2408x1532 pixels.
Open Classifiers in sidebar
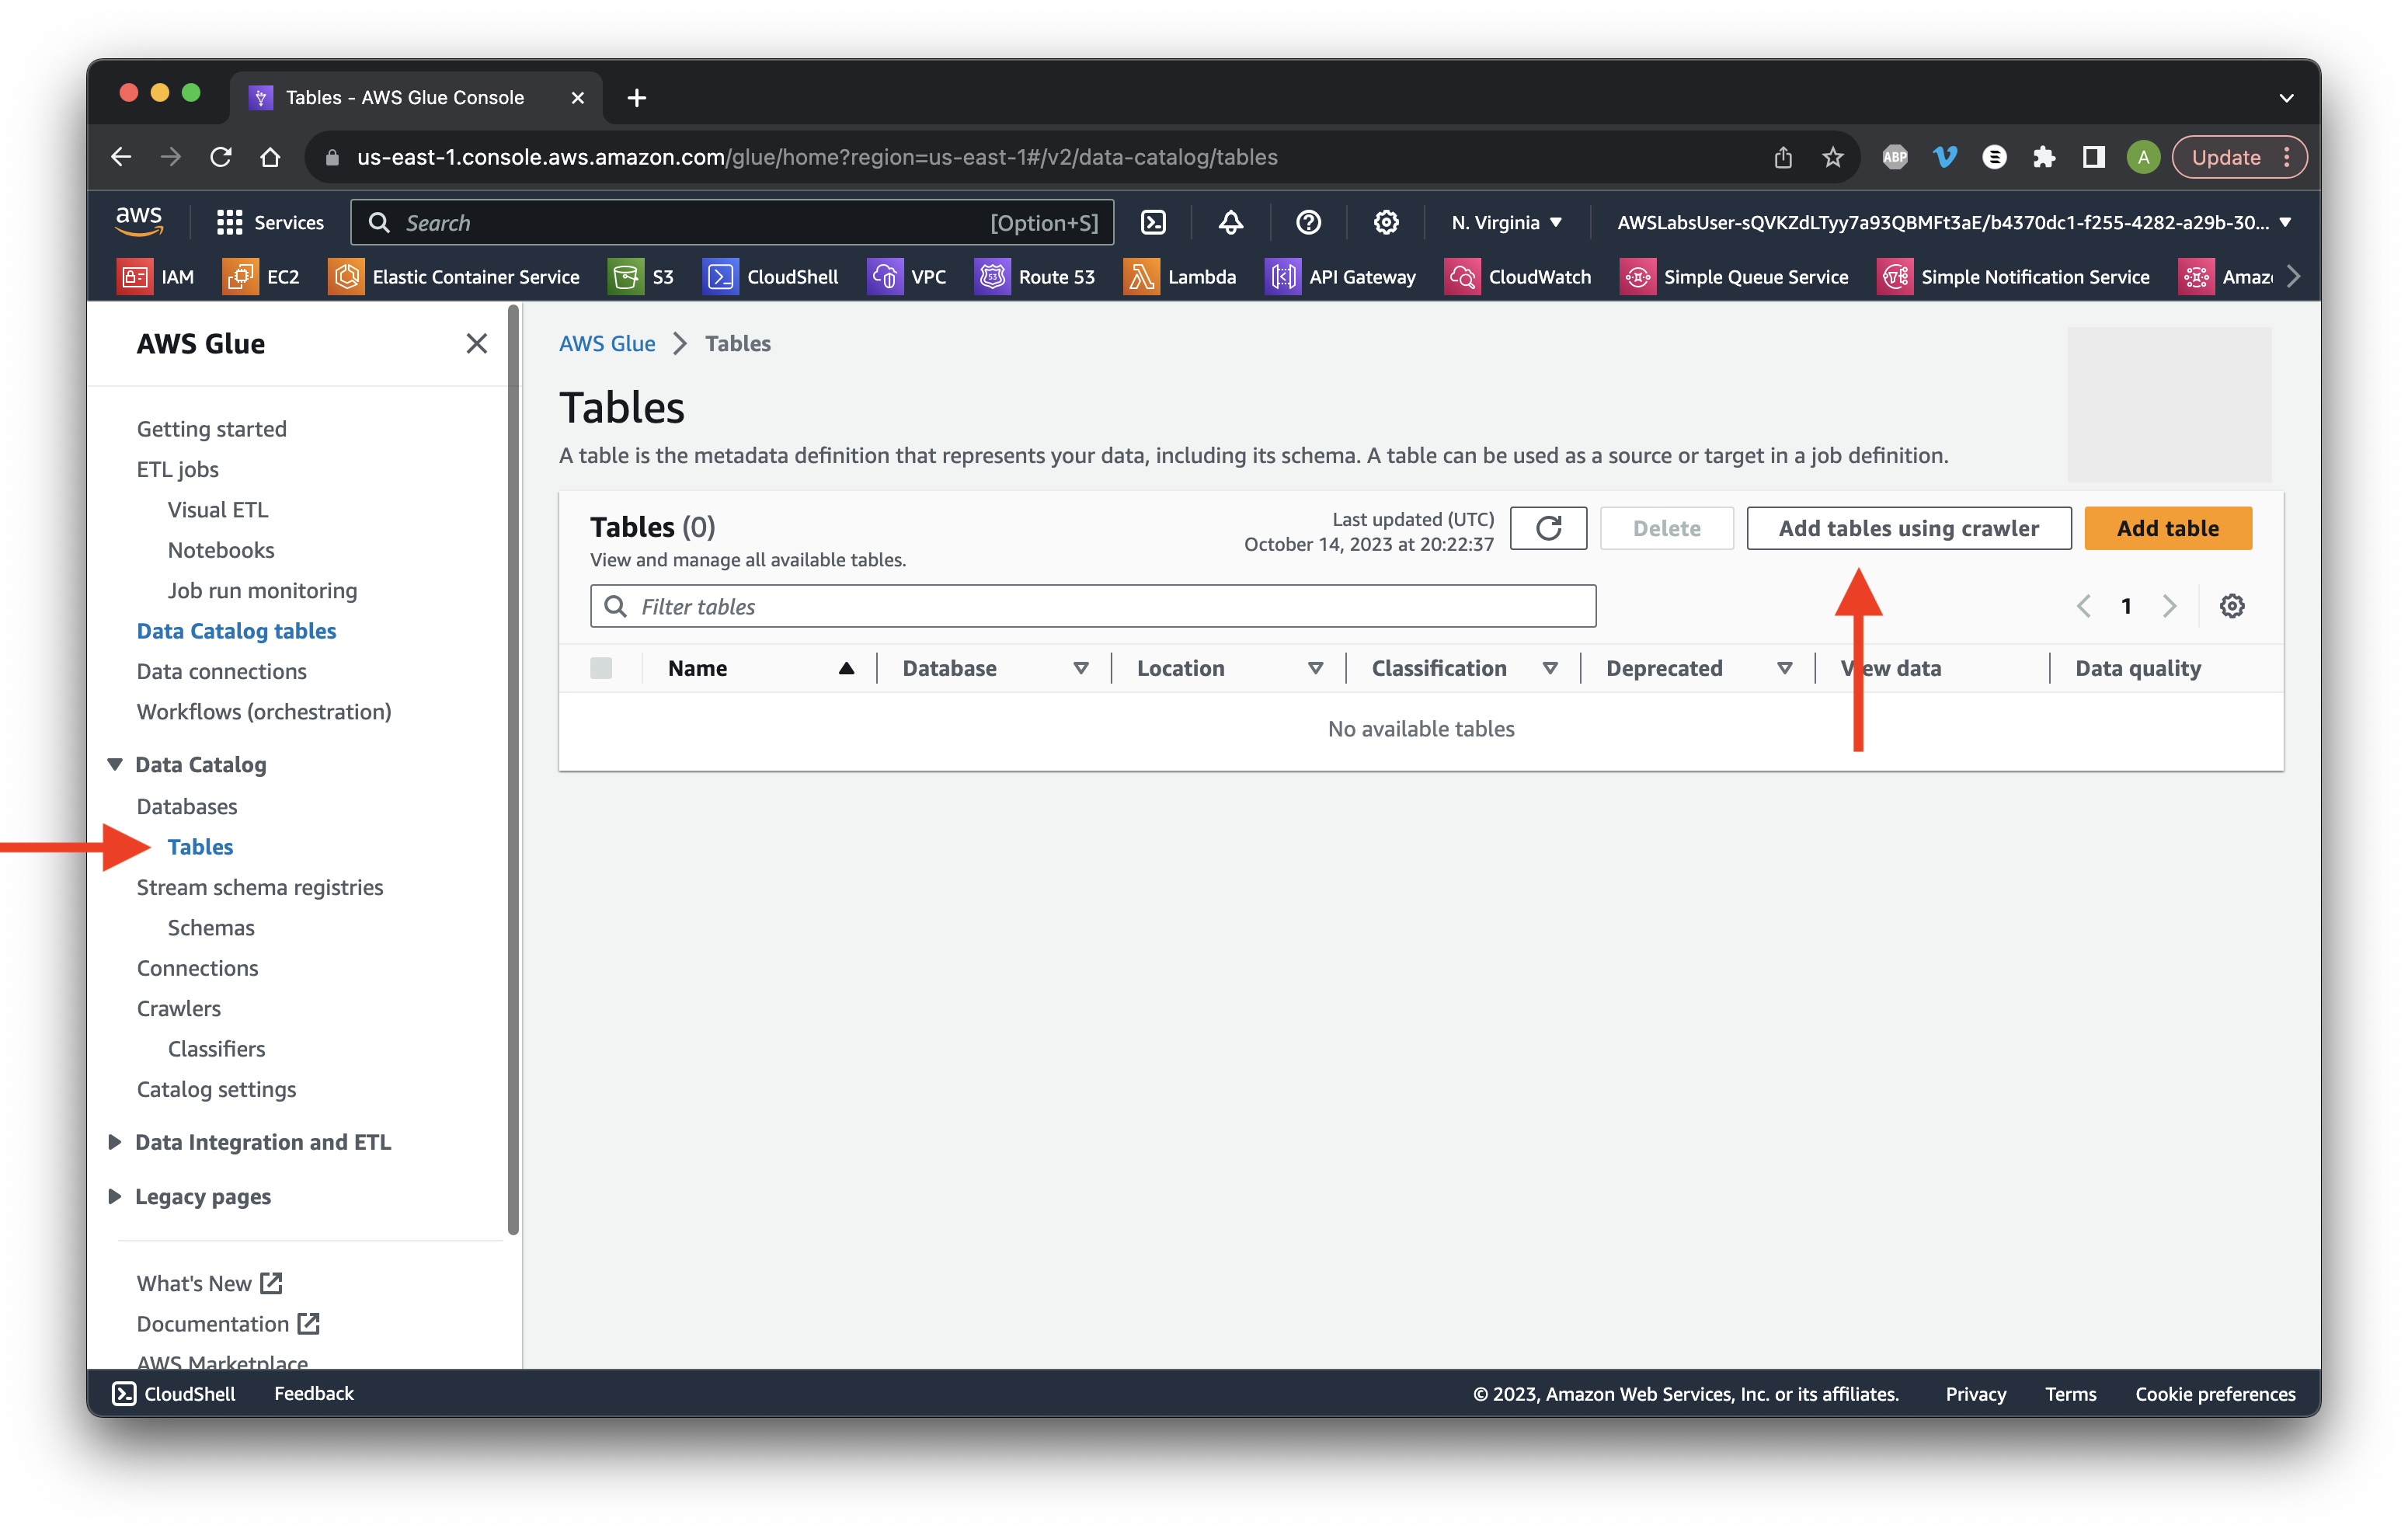(x=216, y=1048)
